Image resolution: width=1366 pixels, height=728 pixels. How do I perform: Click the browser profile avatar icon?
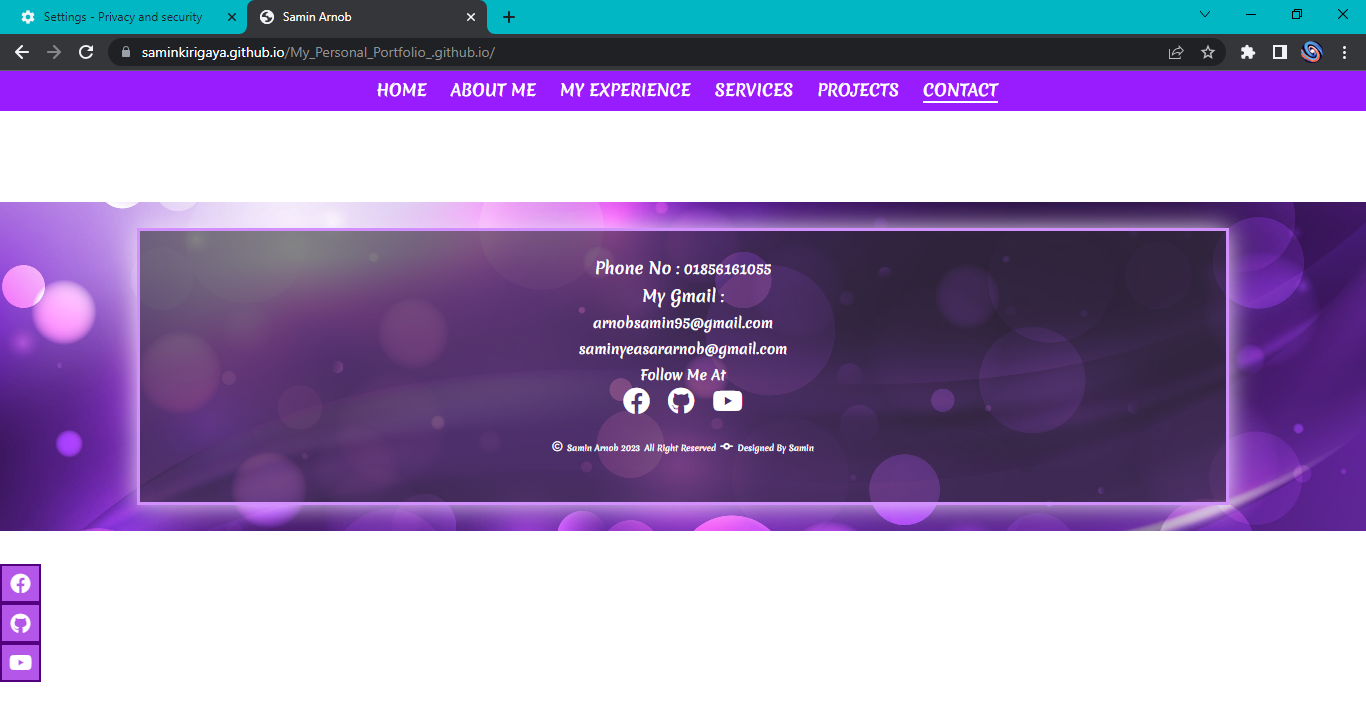point(1312,52)
